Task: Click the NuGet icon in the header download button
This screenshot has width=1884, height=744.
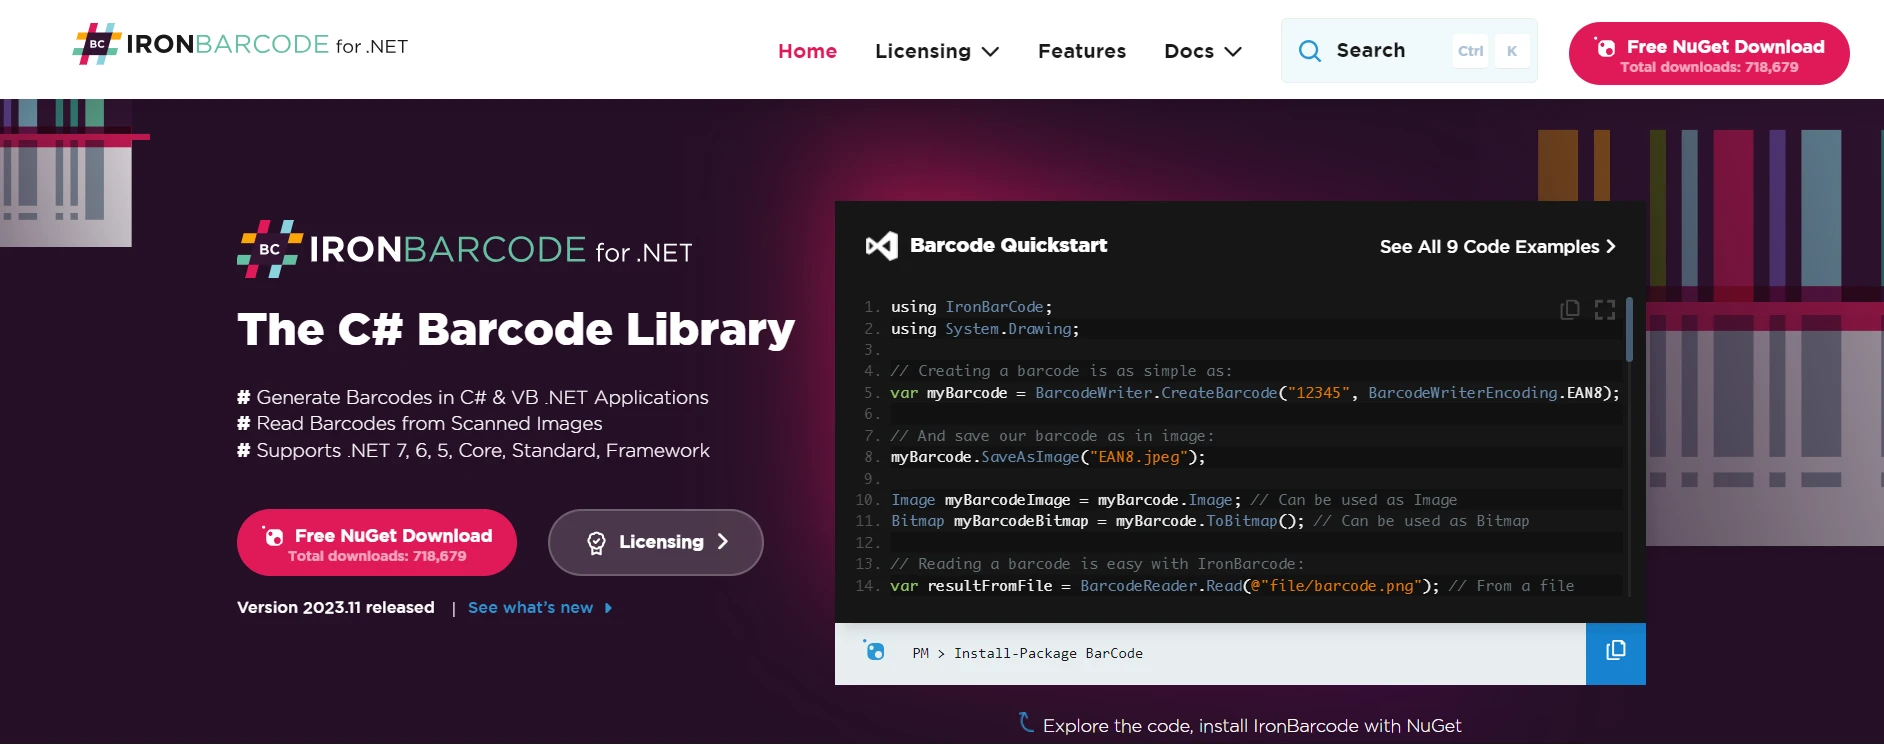Action: tap(1605, 47)
